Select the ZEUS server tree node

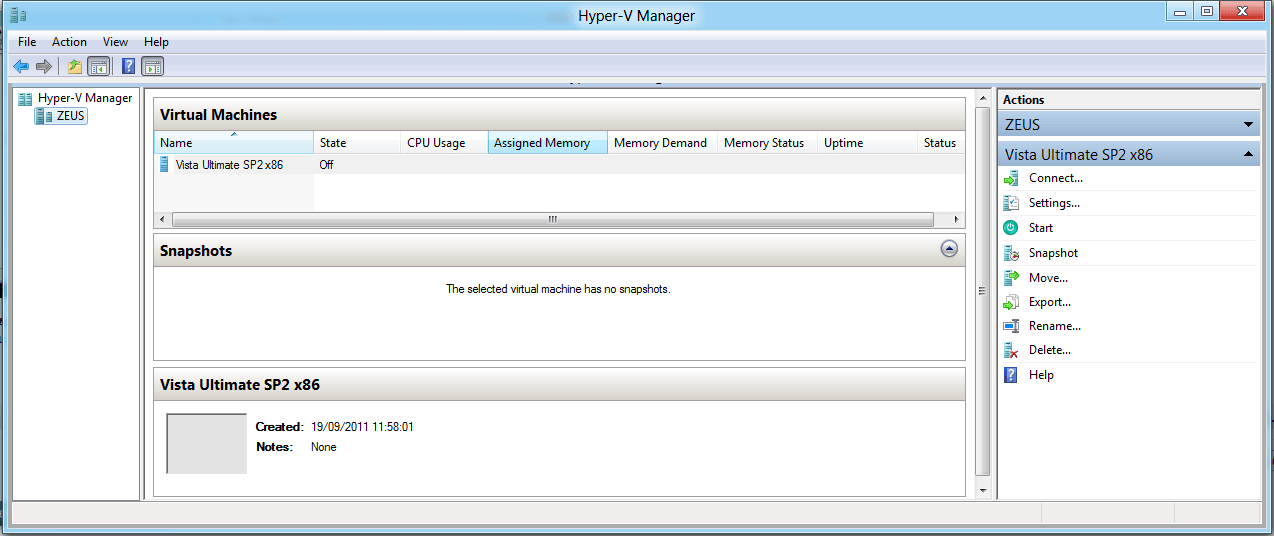pos(71,116)
